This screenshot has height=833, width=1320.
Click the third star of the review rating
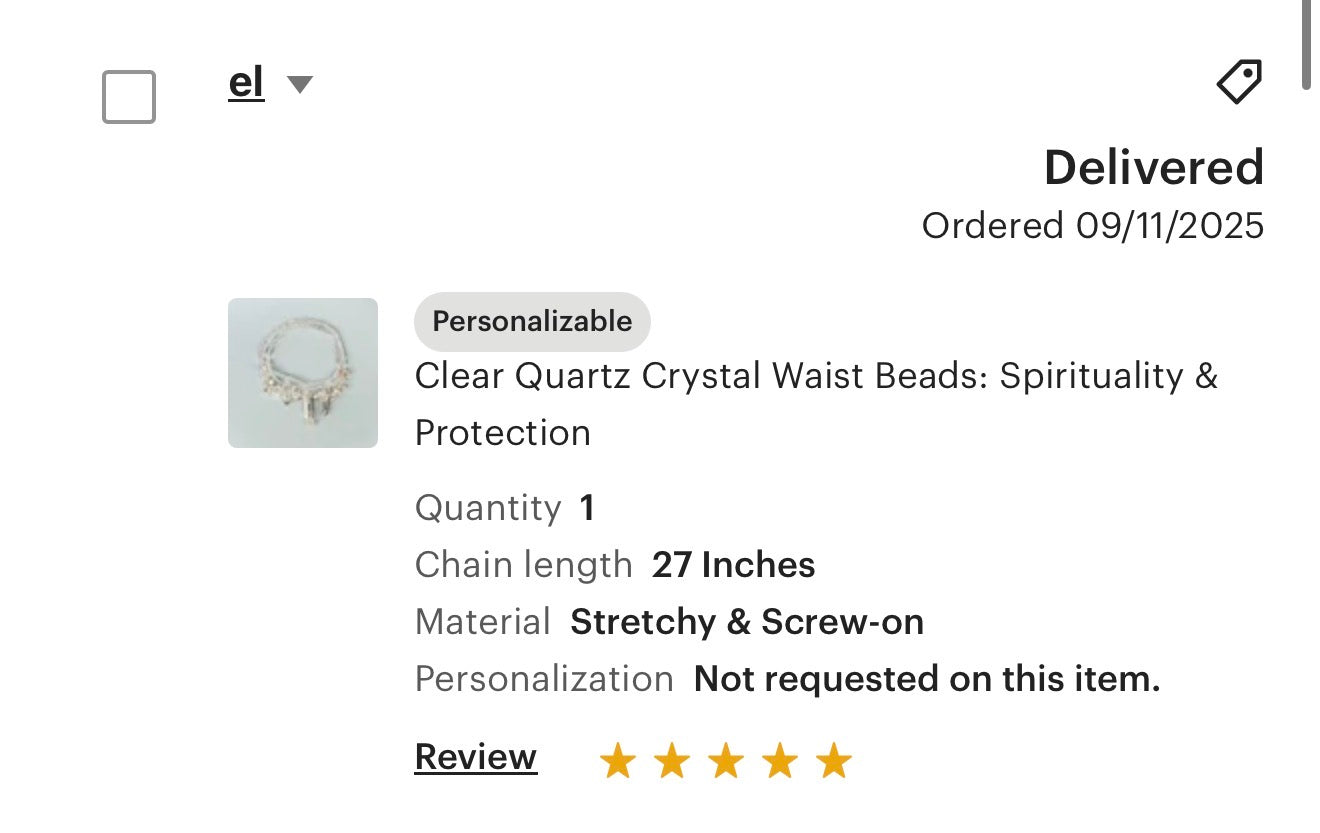click(727, 760)
